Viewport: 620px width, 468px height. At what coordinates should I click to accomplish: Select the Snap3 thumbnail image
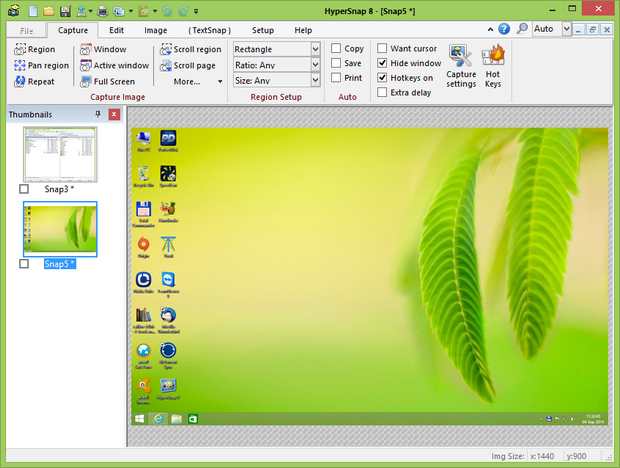tap(60, 154)
